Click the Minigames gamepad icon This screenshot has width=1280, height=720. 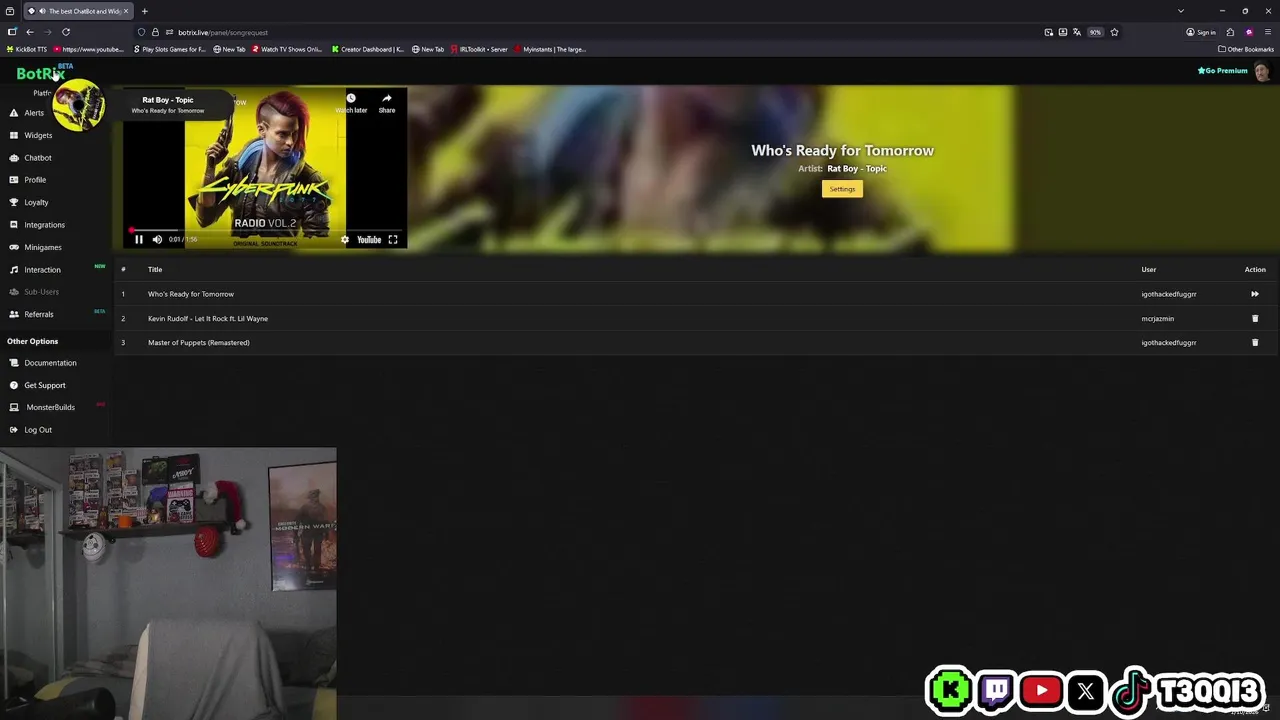coord(14,247)
